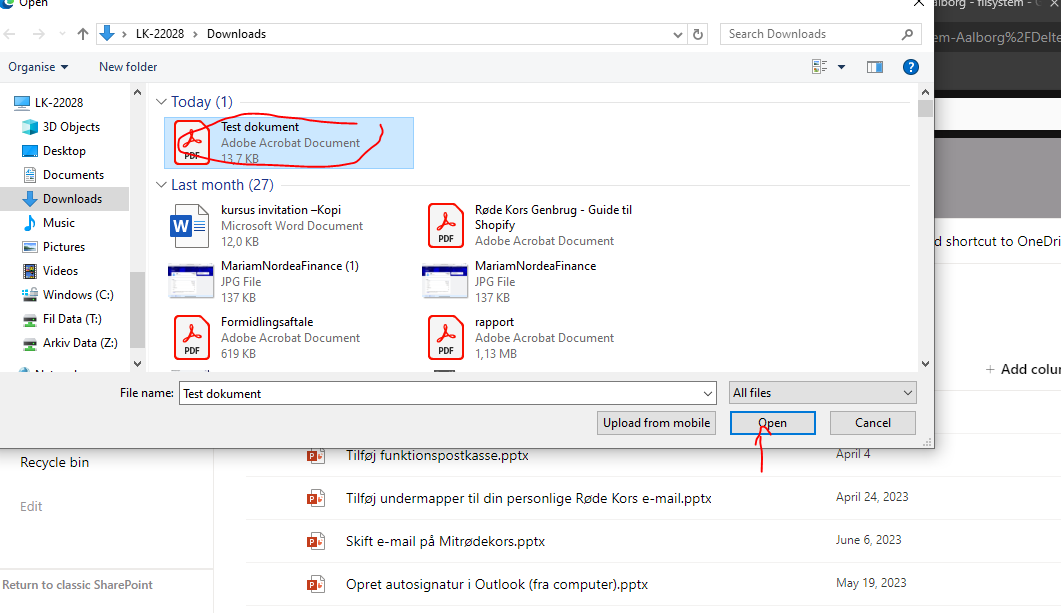
Task: Open Skift e-mail på Mitrødekors.pptx
Action: point(445,541)
